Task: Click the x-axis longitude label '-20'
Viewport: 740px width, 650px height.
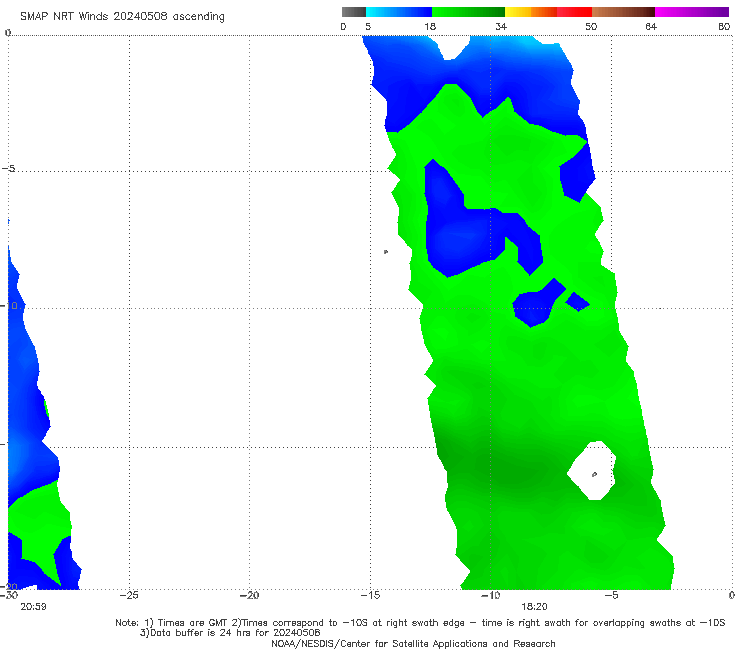Action: click(x=249, y=596)
